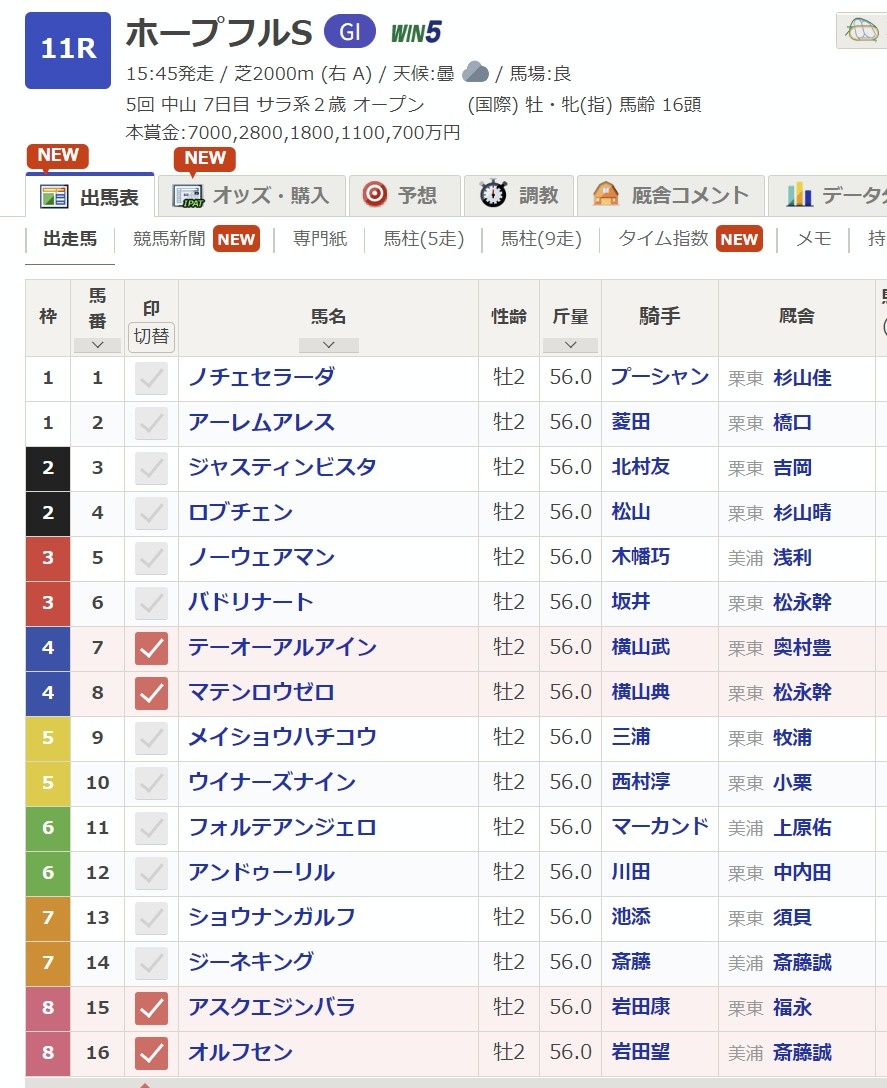Click the target icon on 予想 tab
The width and height of the screenshot is (887, 1088).
tap(375, 195)
